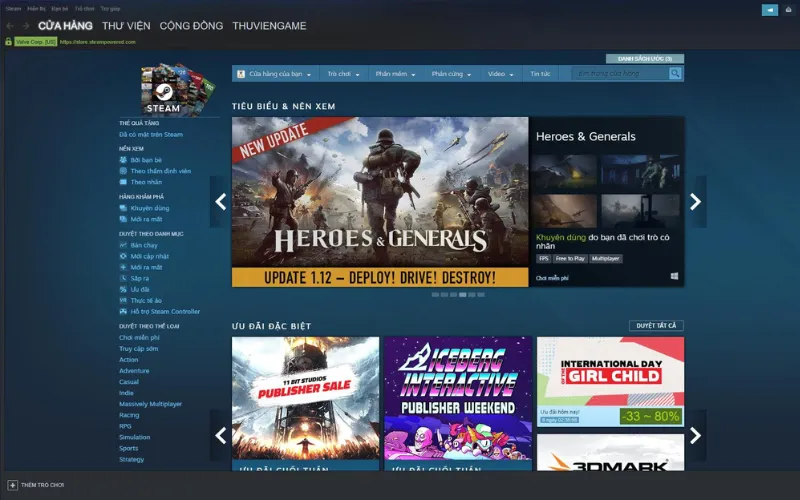Click the Bán chạy chart icon
The image size is (800, 500).
coord(123,245)
